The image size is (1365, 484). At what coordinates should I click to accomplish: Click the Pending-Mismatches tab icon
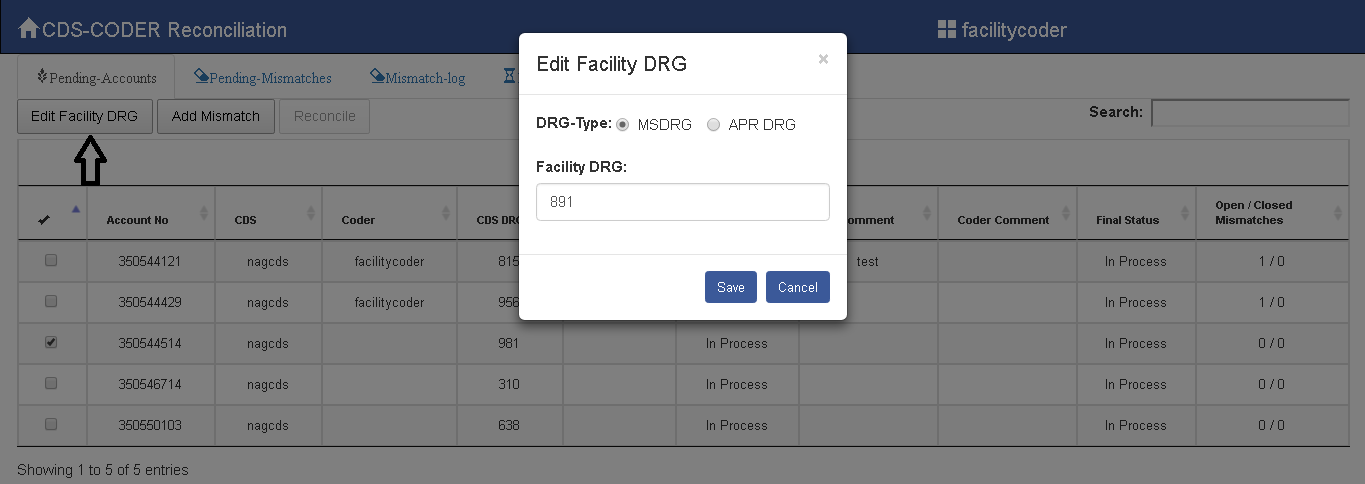tap(201, 76)
